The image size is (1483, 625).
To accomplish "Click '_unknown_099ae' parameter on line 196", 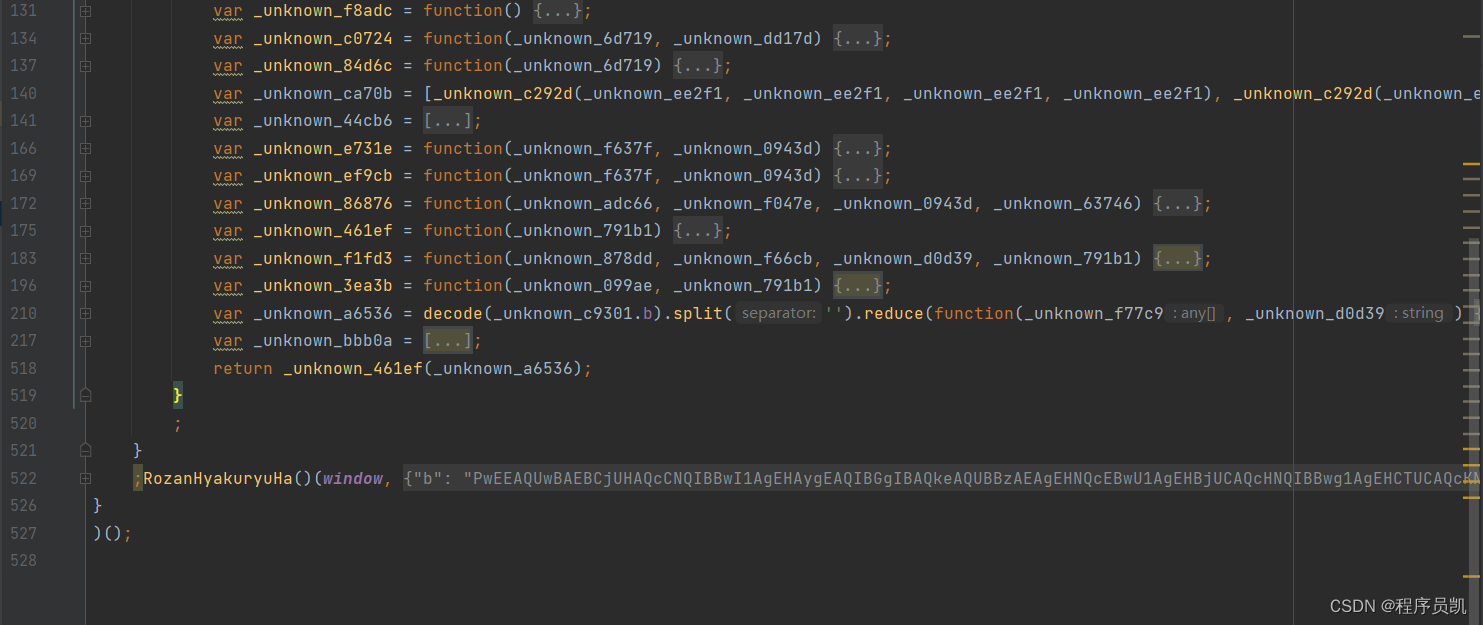I will [x=583, y=286].
